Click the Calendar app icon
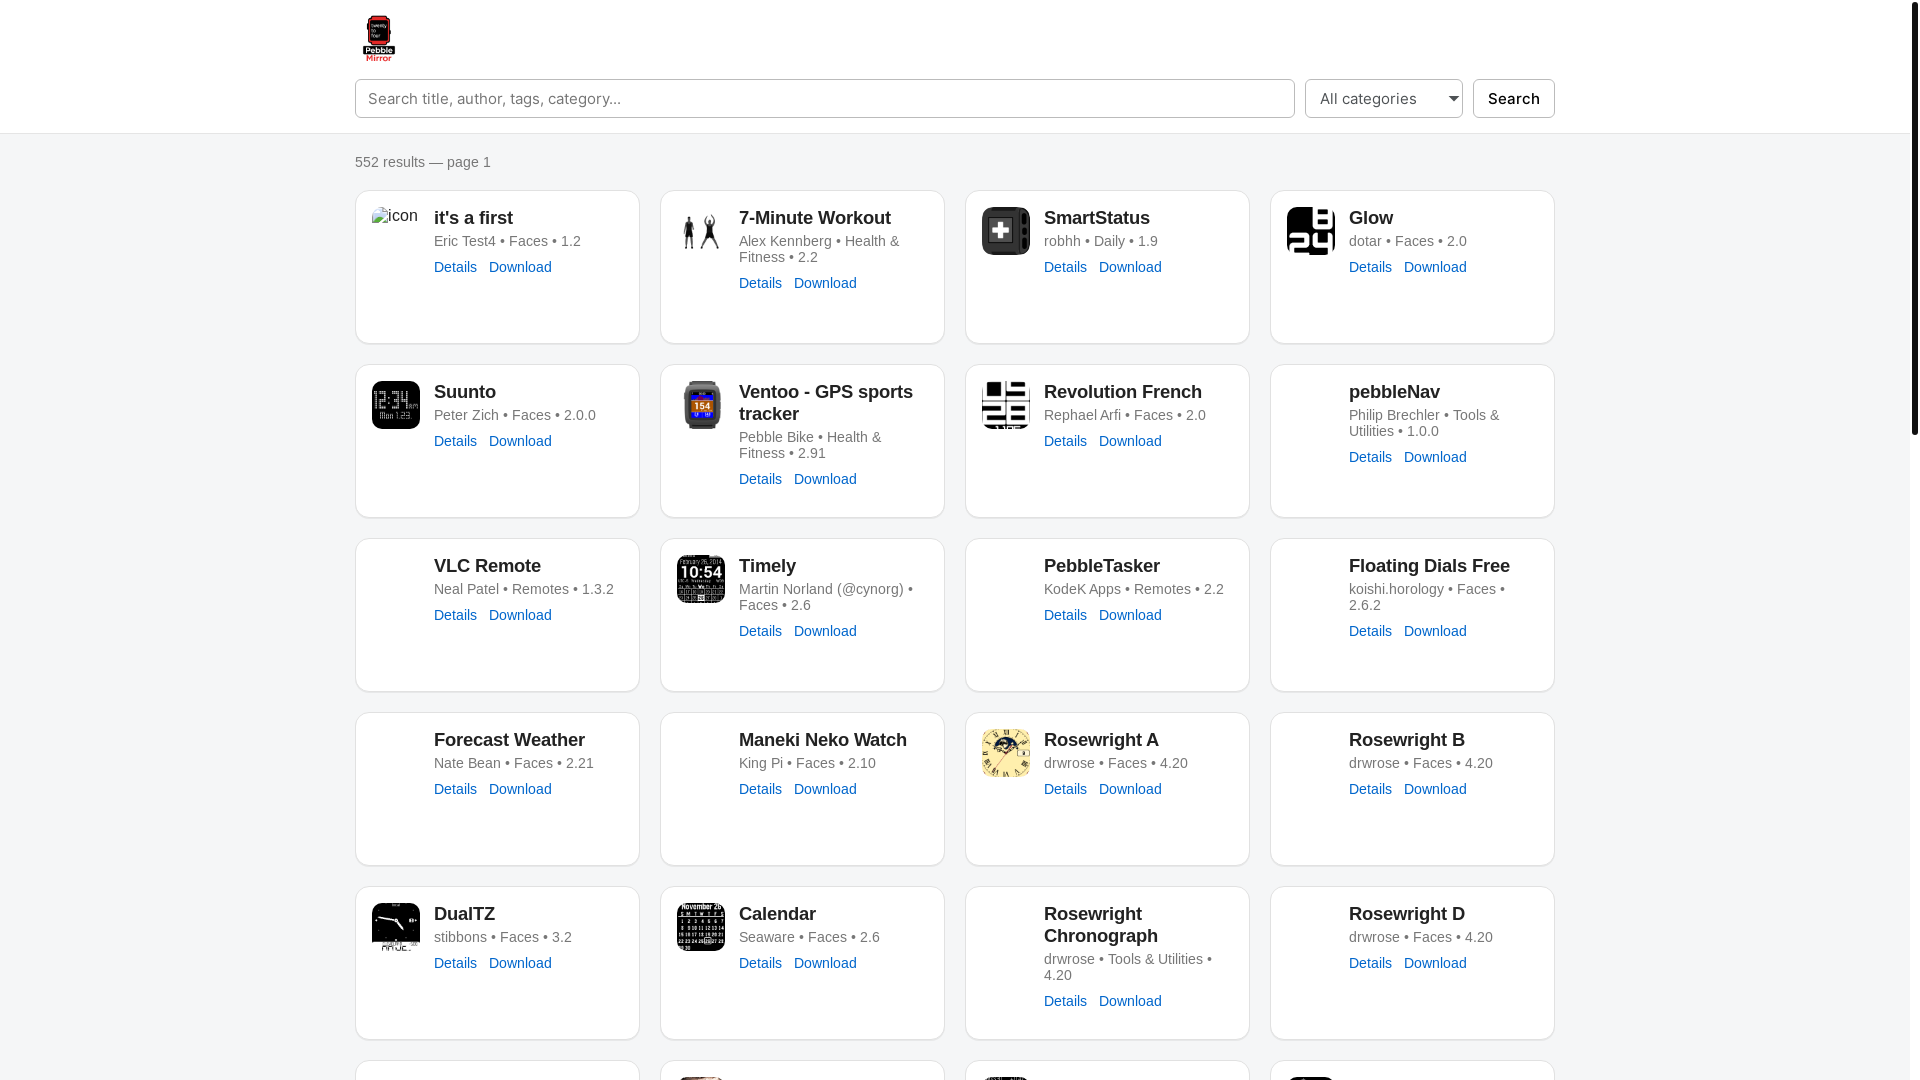 (701, 927)
